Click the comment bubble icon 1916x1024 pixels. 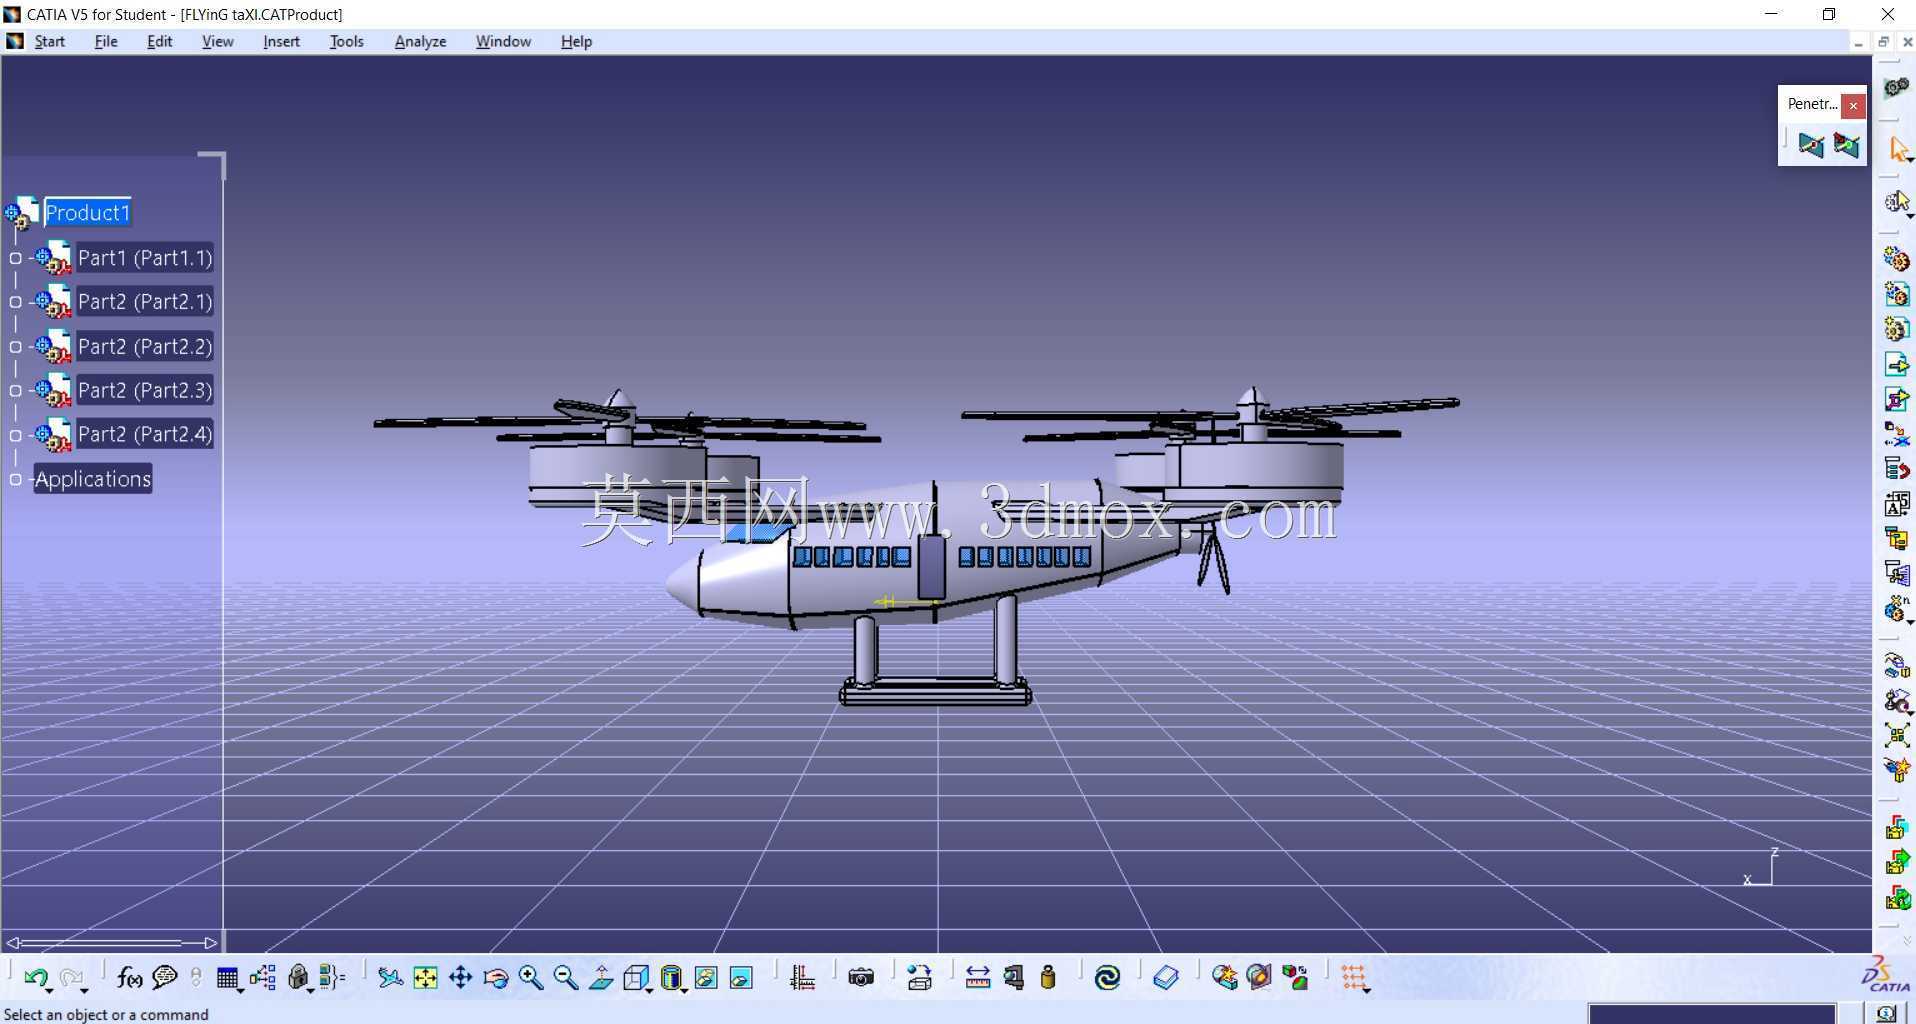(165, 978)
